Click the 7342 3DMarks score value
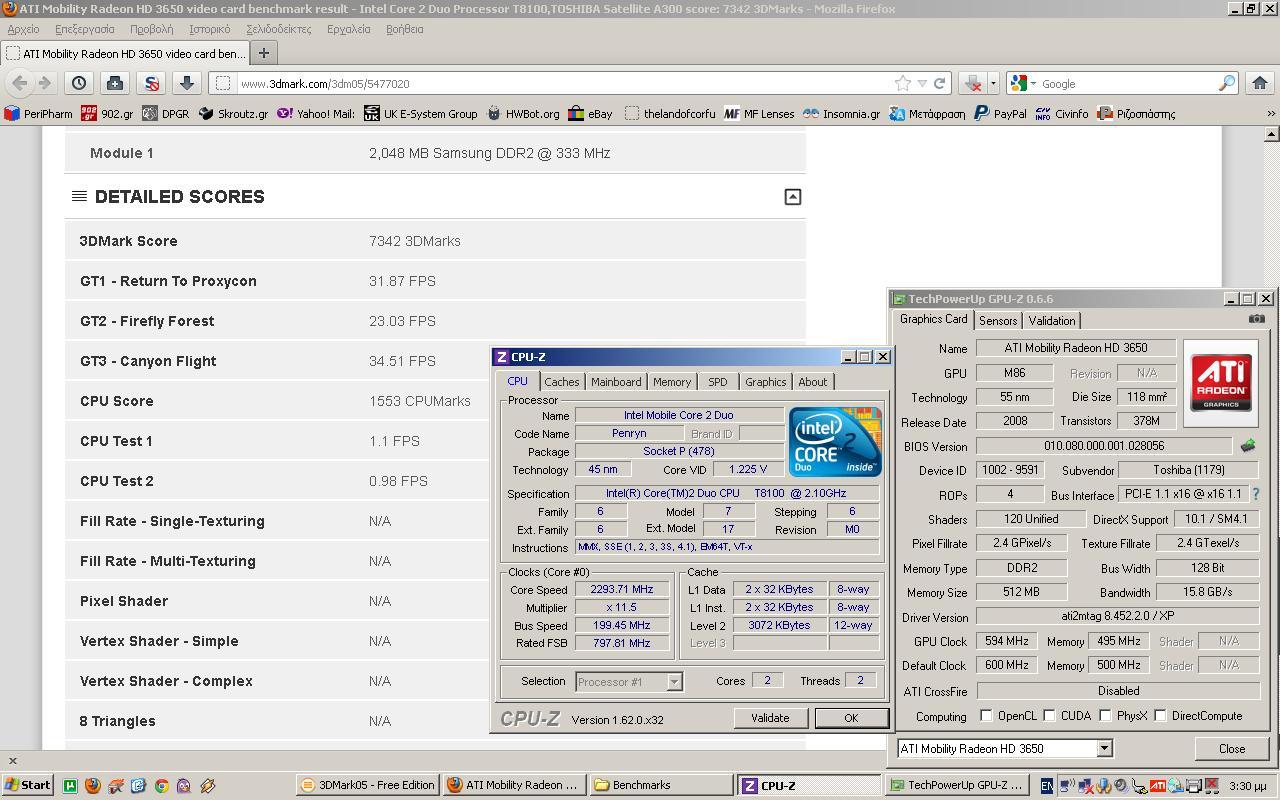Image resolution: width=1280 pixels, height=800 pixels. (415, 241)
